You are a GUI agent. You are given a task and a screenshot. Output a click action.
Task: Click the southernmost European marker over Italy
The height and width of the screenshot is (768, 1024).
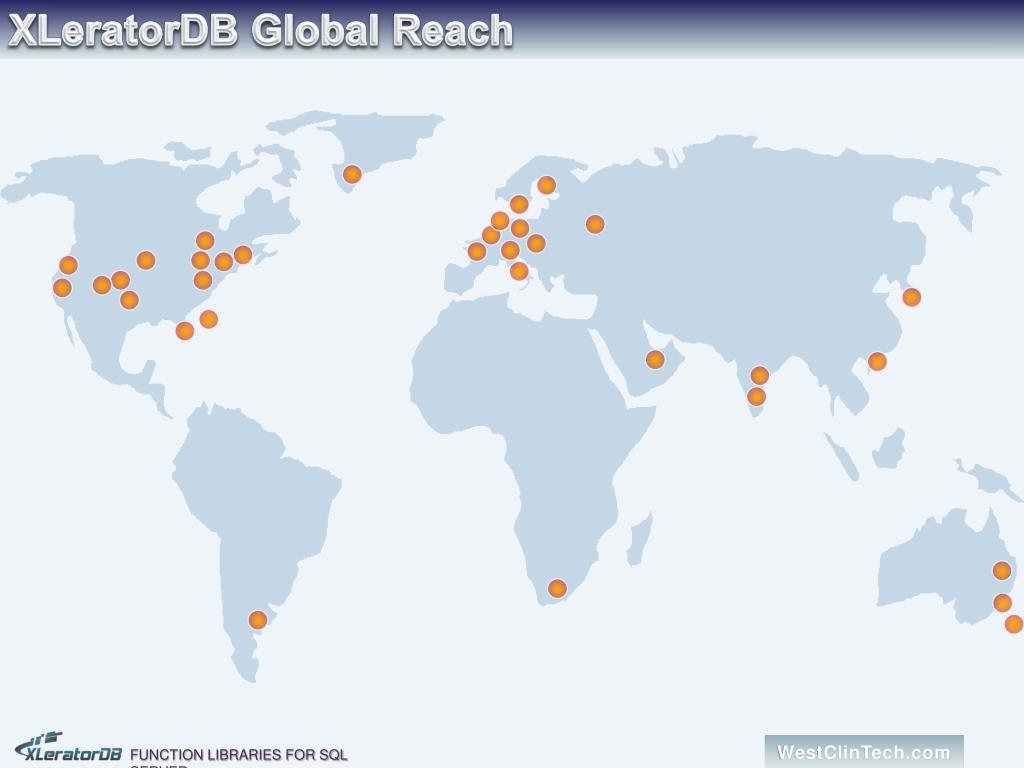point(519,270)
